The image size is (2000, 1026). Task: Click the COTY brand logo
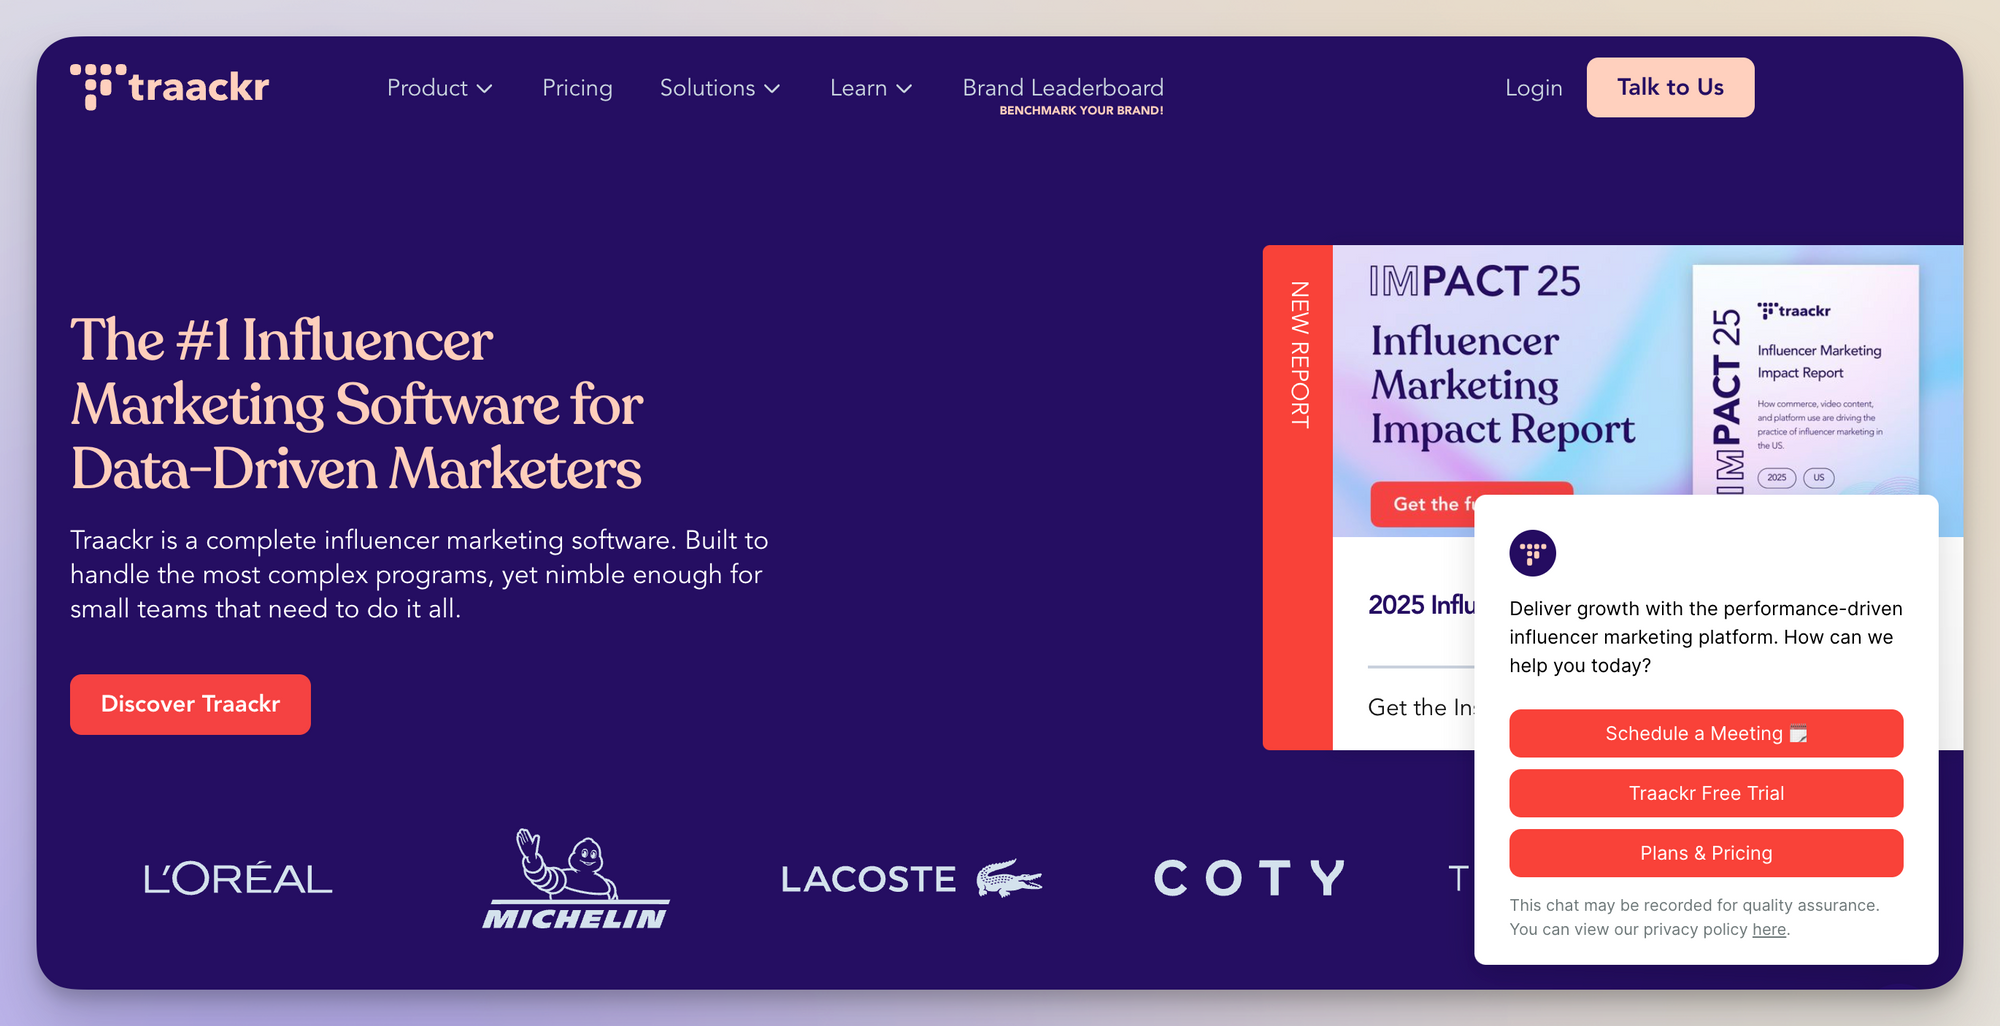1250,879
